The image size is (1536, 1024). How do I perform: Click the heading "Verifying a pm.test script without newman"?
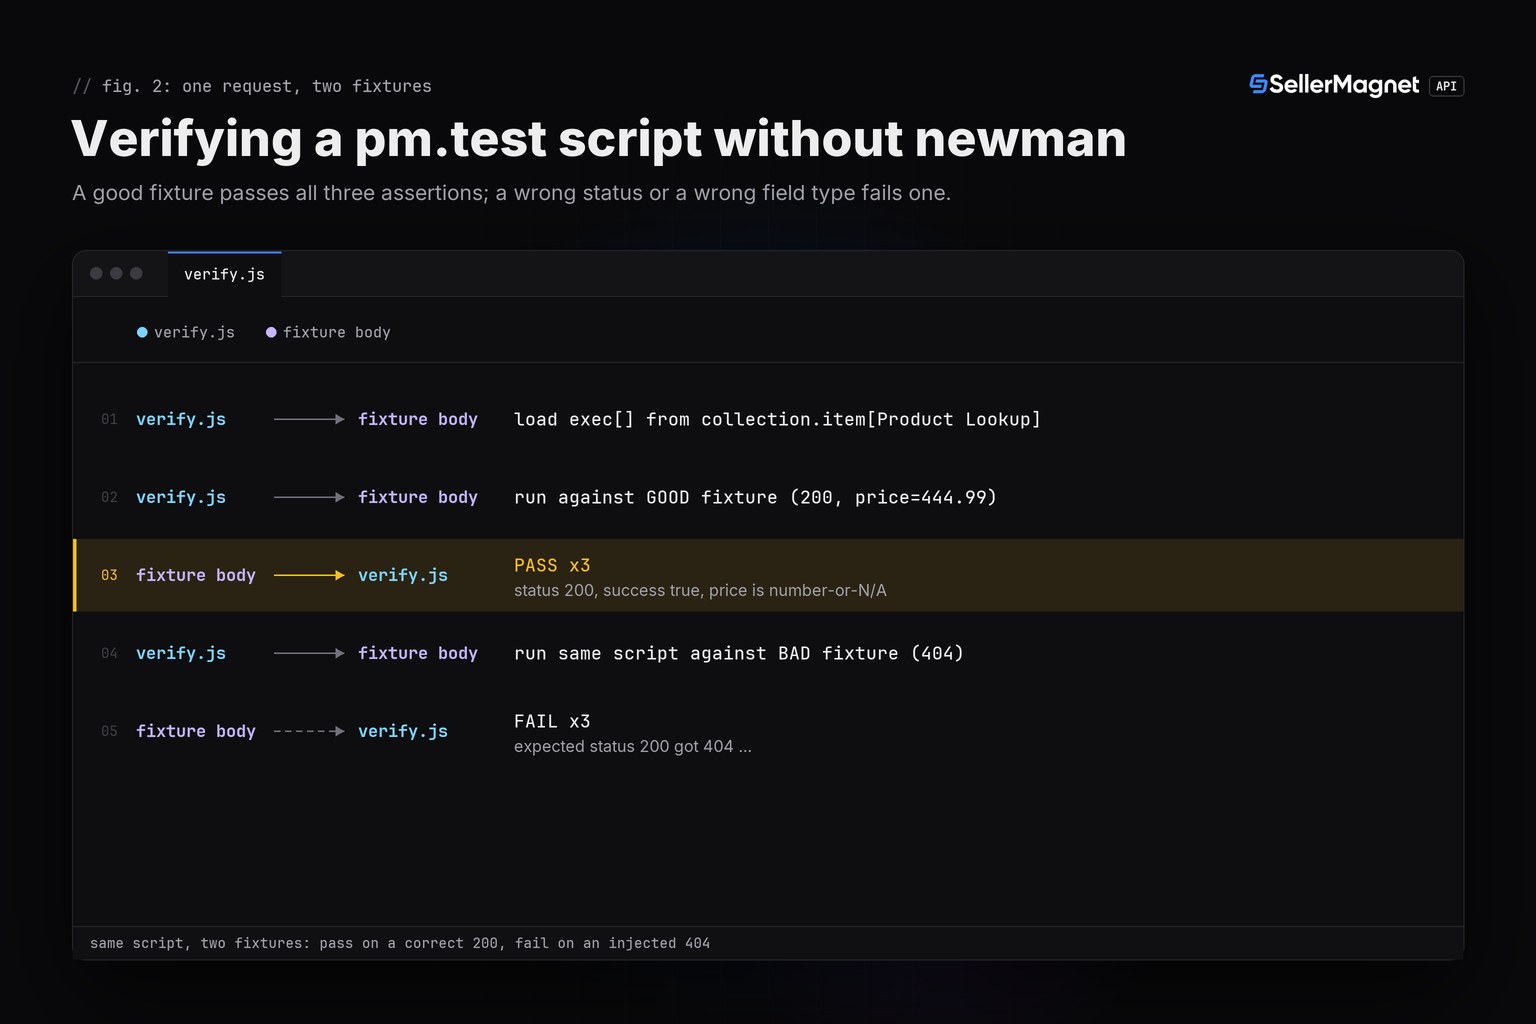point(599,138)
